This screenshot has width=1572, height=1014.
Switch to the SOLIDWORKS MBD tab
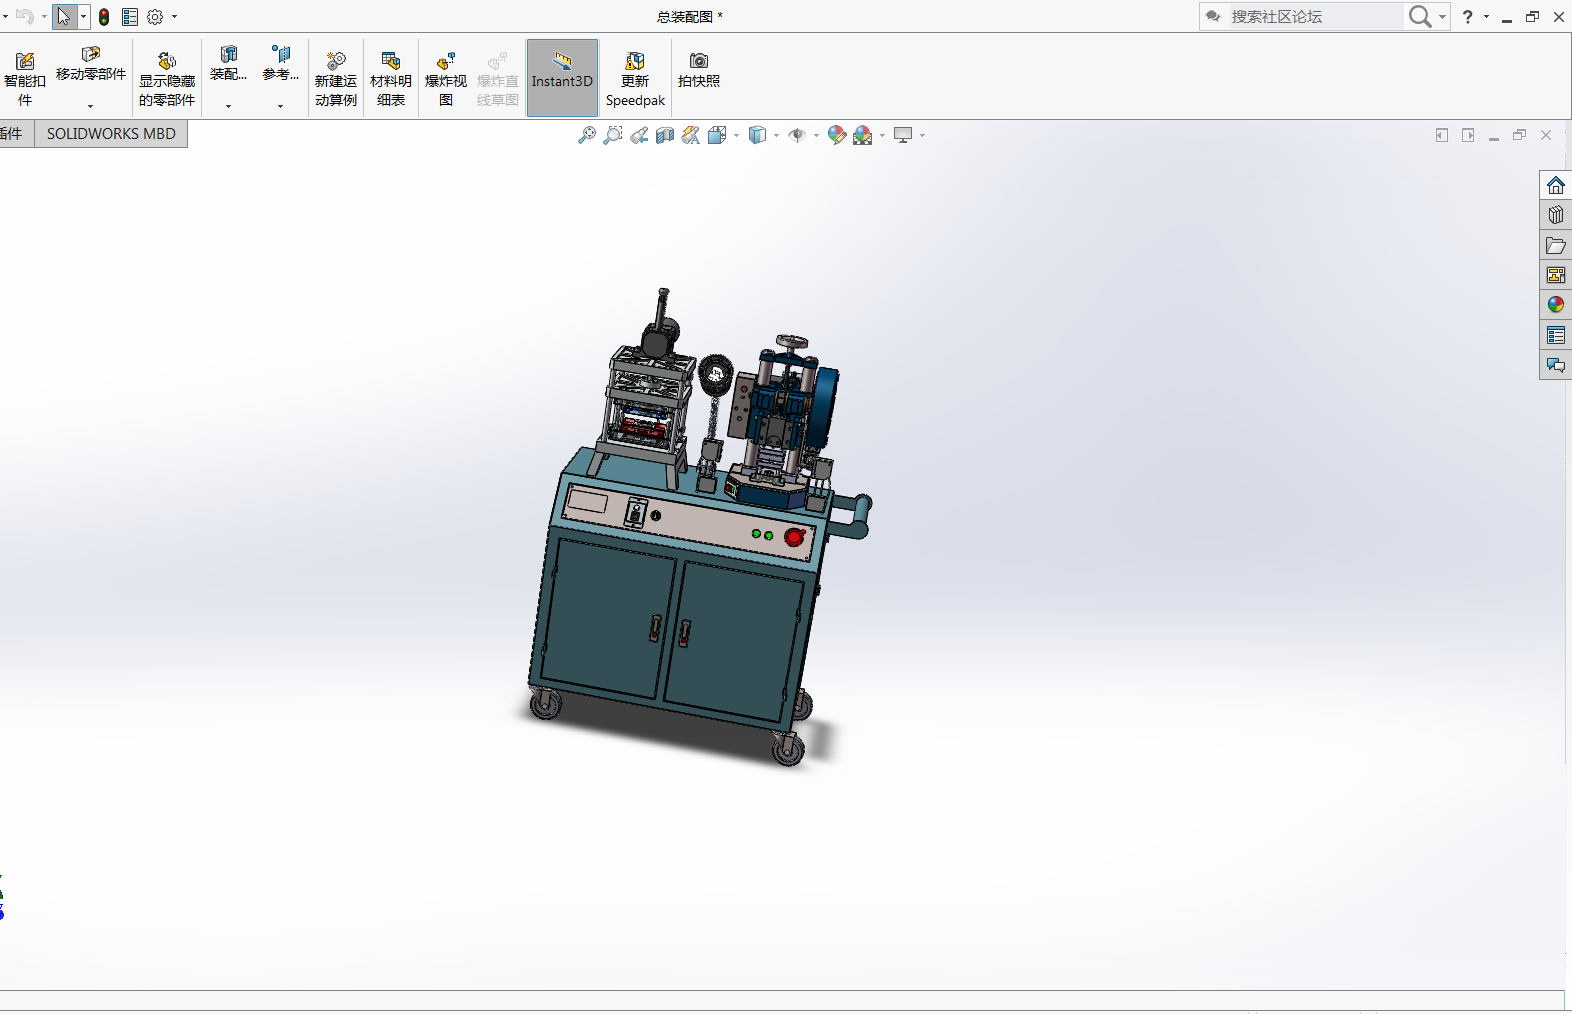click(x=111, y=134)
